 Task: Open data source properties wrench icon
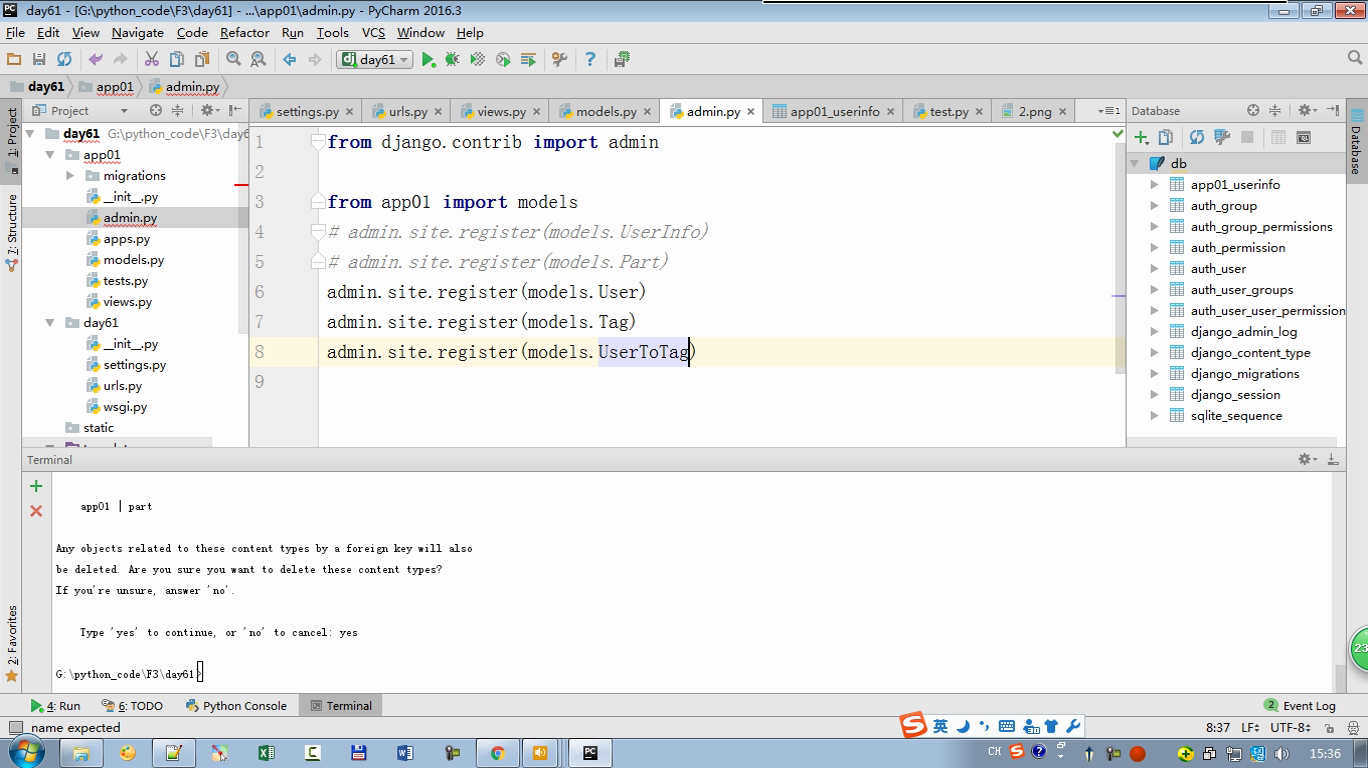coord(1222,137)
